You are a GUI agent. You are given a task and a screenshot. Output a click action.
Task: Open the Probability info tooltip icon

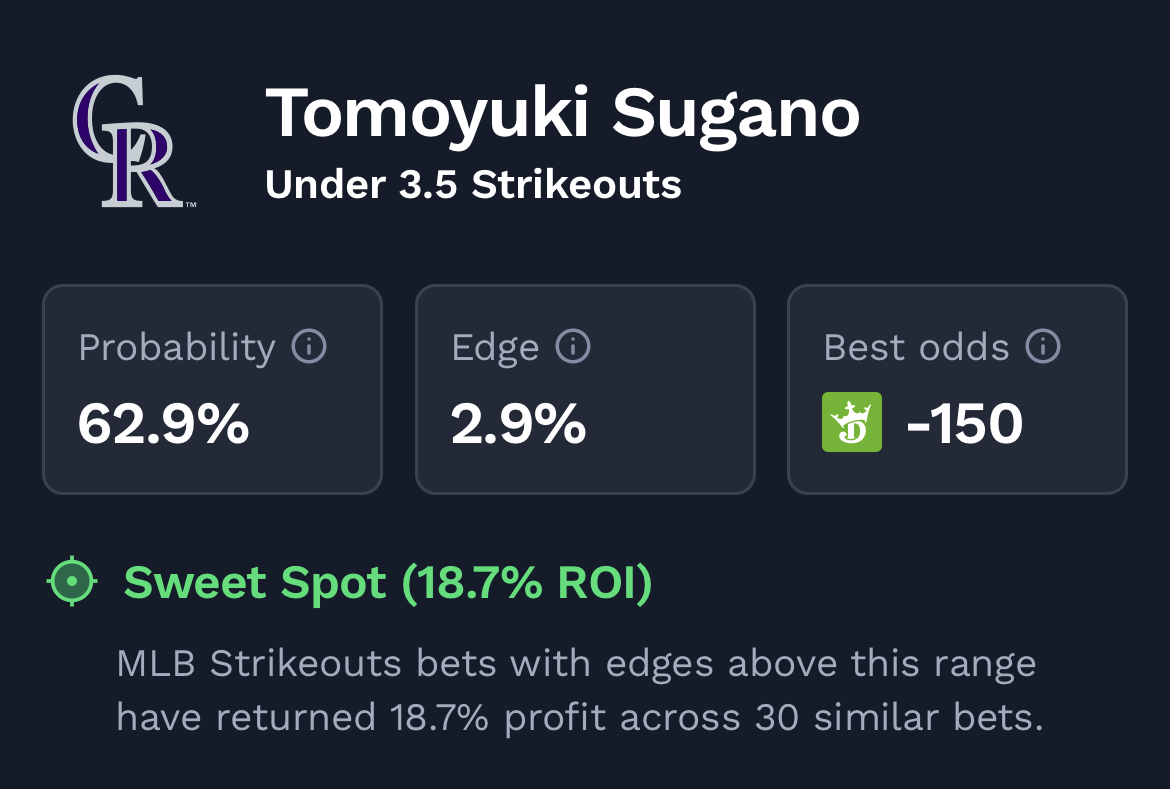tap(309, 347)
